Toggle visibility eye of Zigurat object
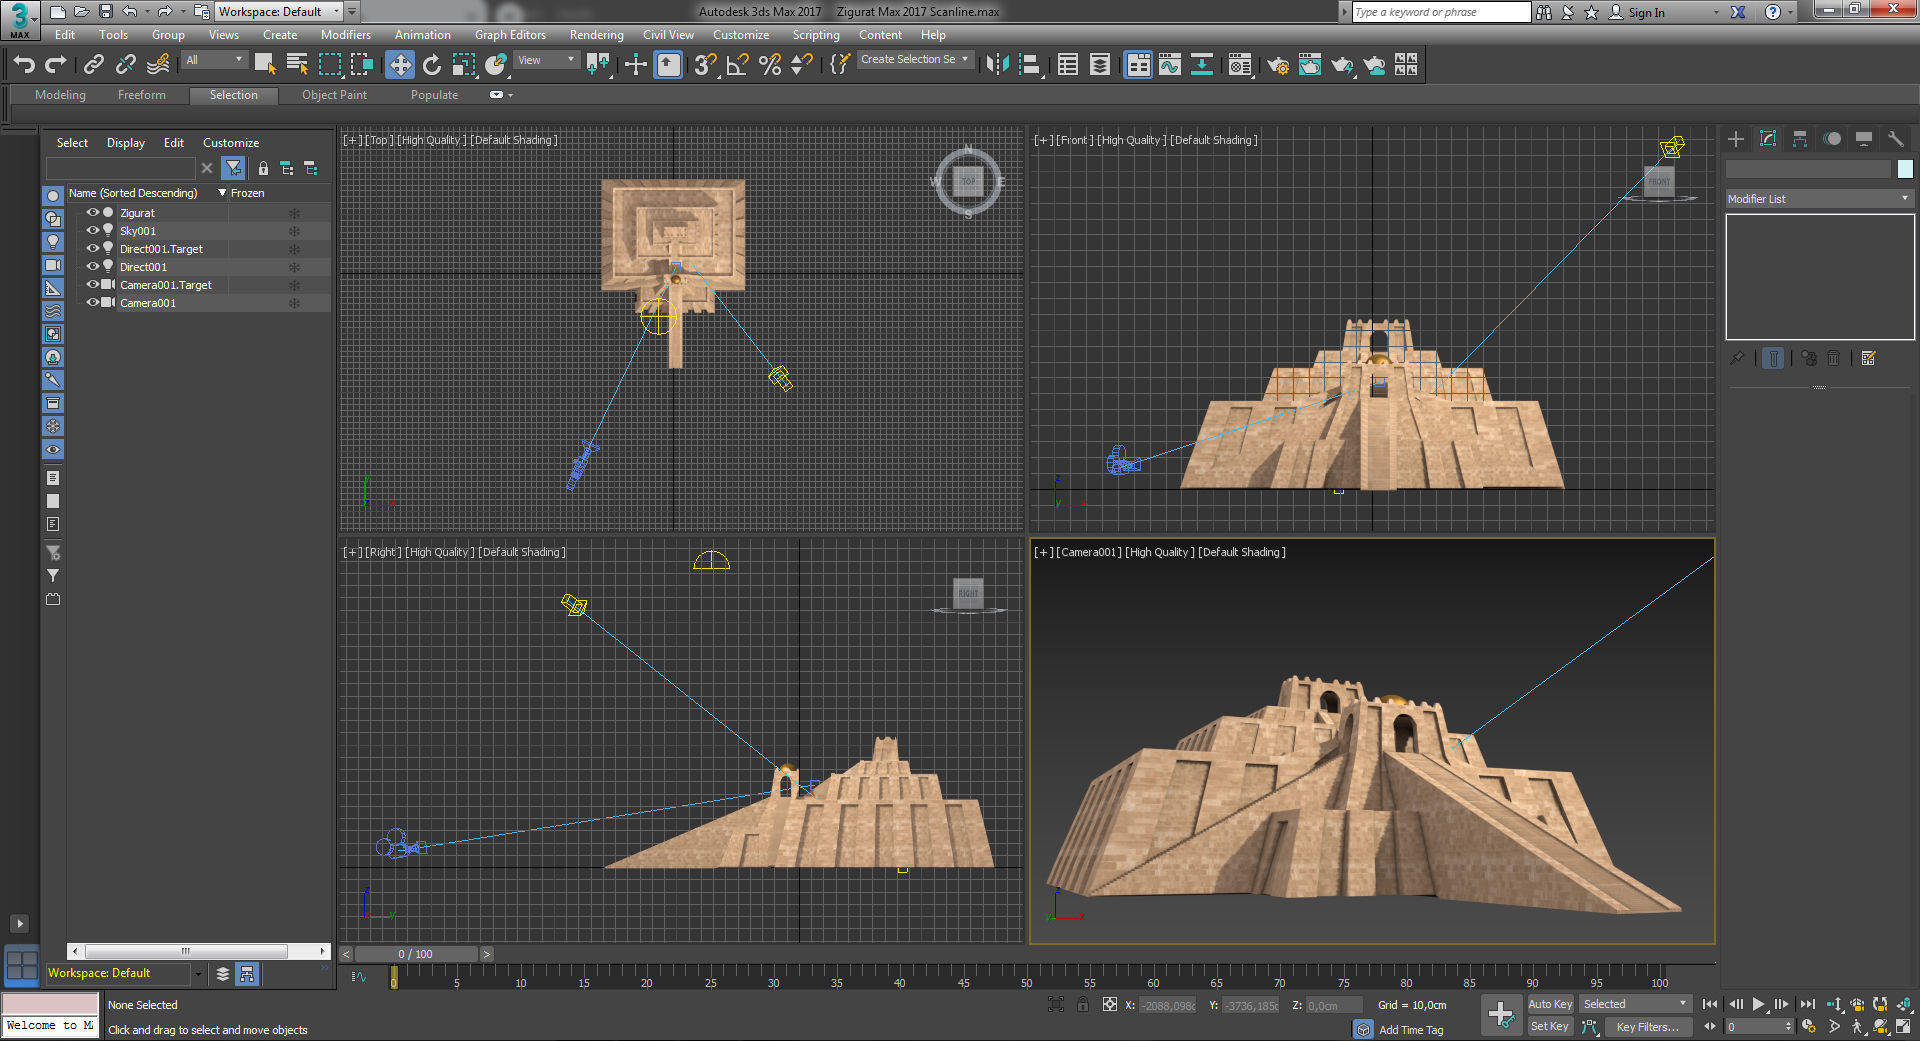The image size is (1920, 1041). [x=92, y=213]
